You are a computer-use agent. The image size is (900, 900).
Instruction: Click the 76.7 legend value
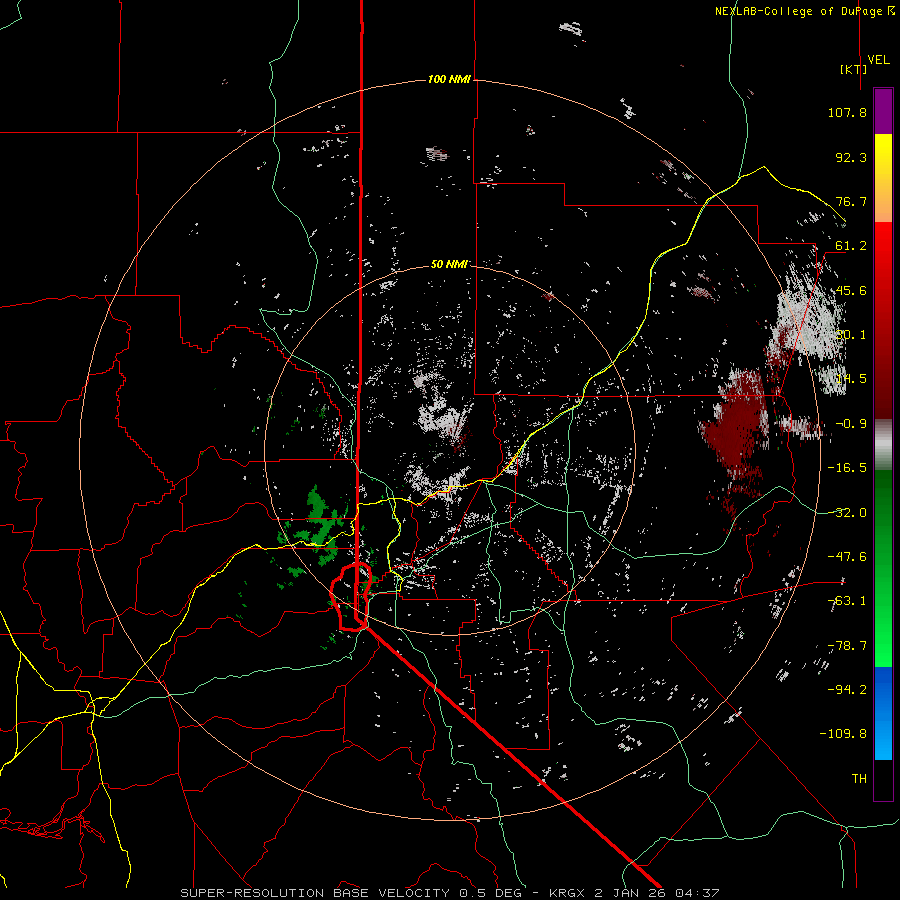(x=851, y=201)
